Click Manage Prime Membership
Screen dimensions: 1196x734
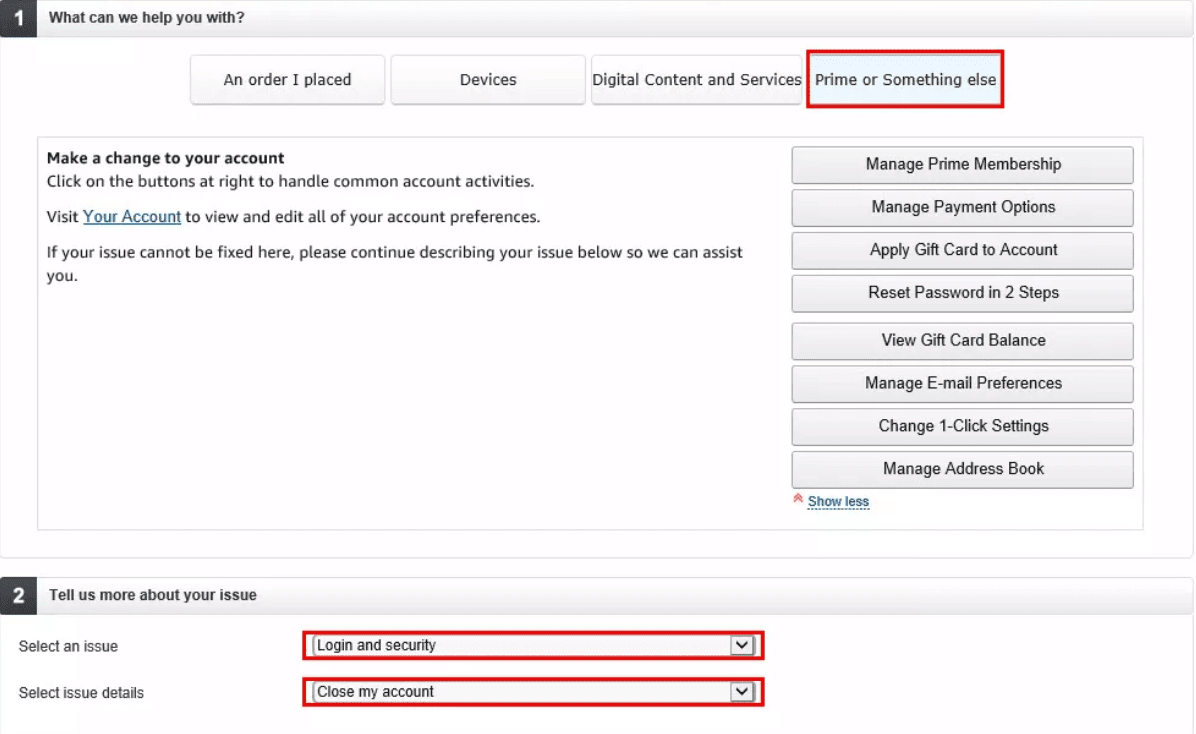point(961,164)
